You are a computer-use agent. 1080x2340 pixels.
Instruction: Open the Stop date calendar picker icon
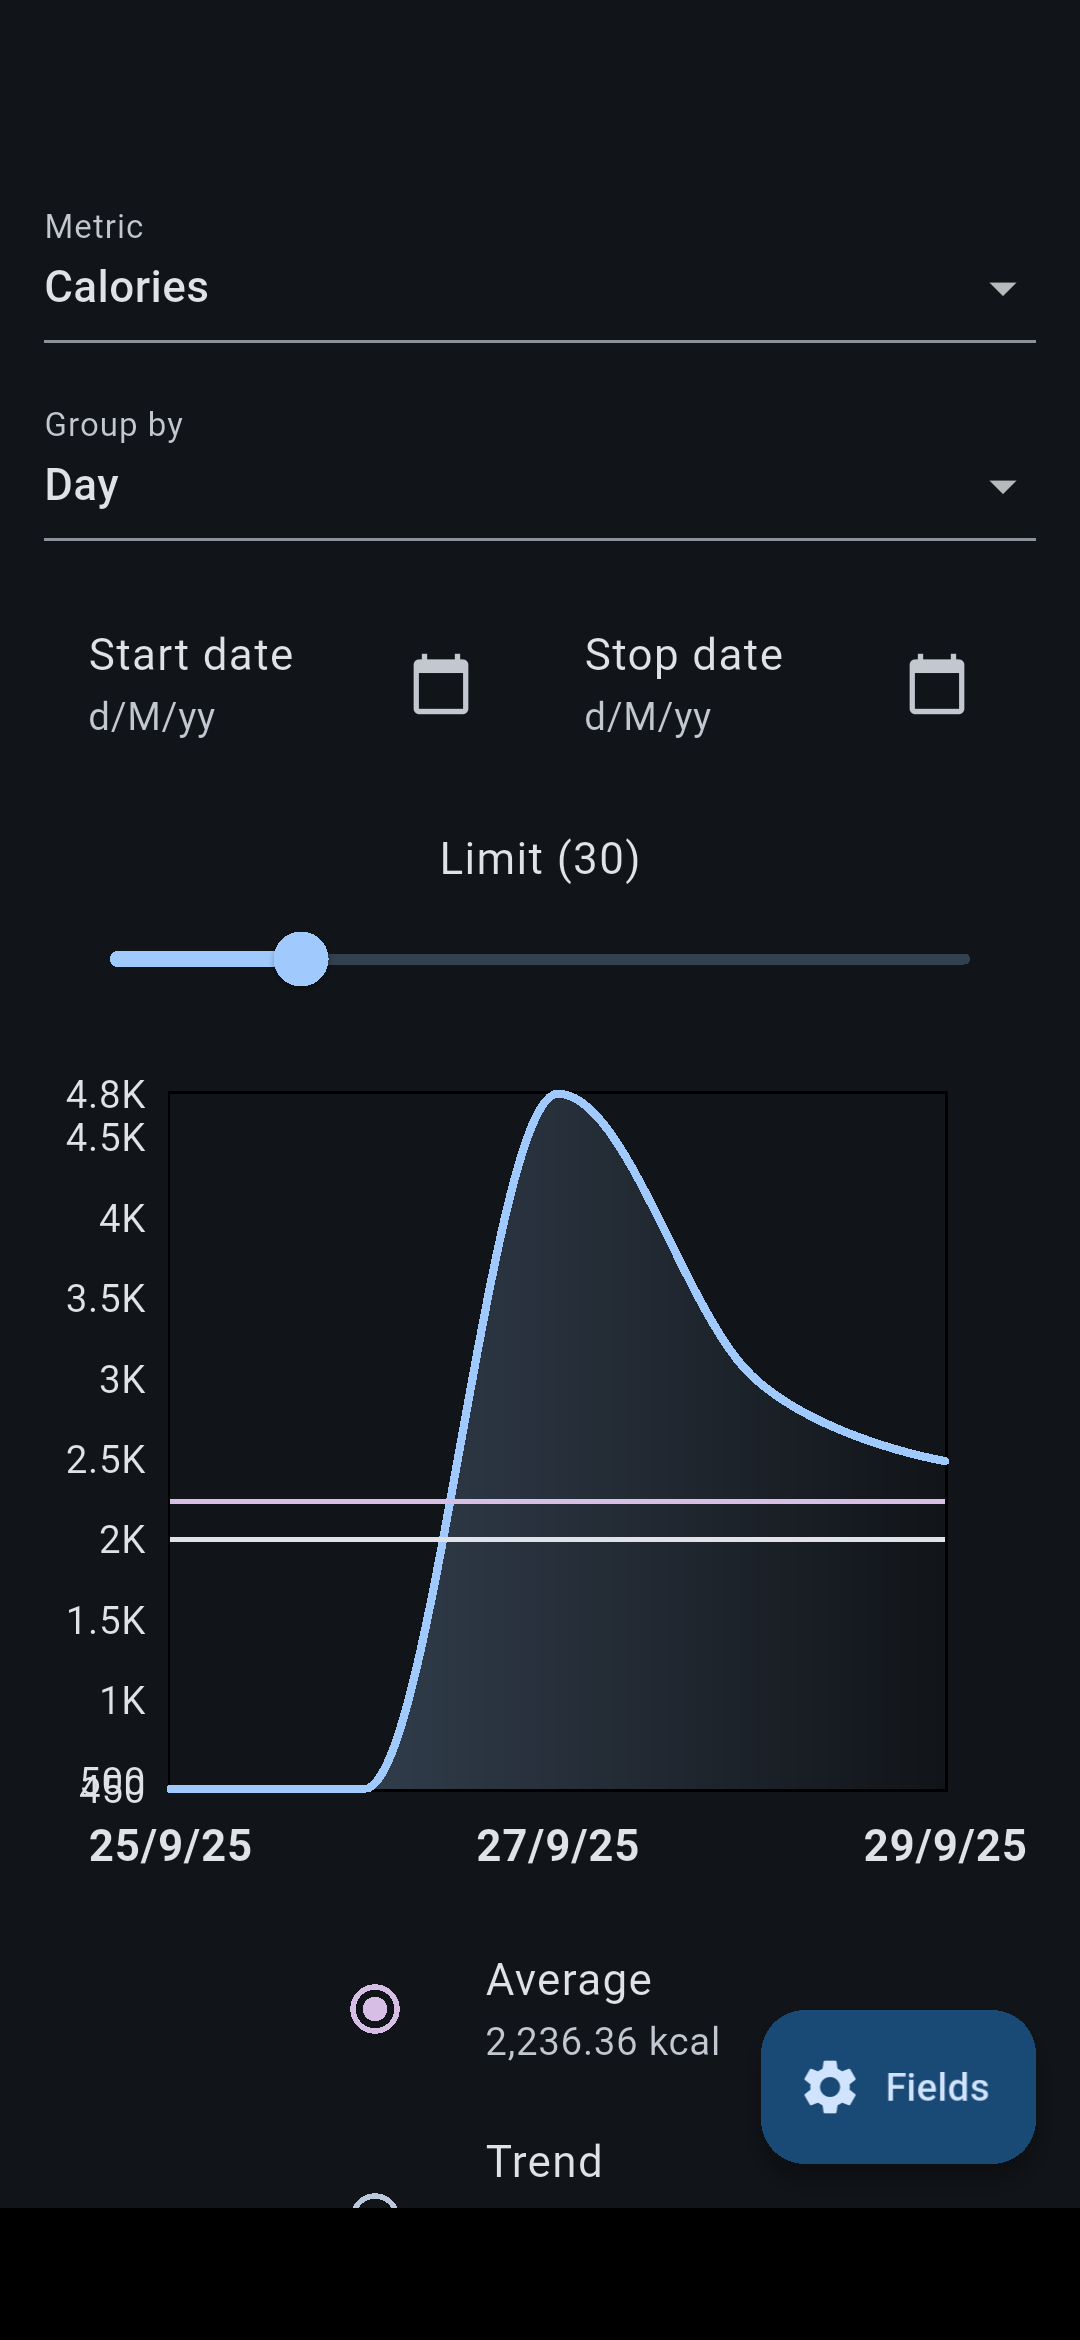937,685
